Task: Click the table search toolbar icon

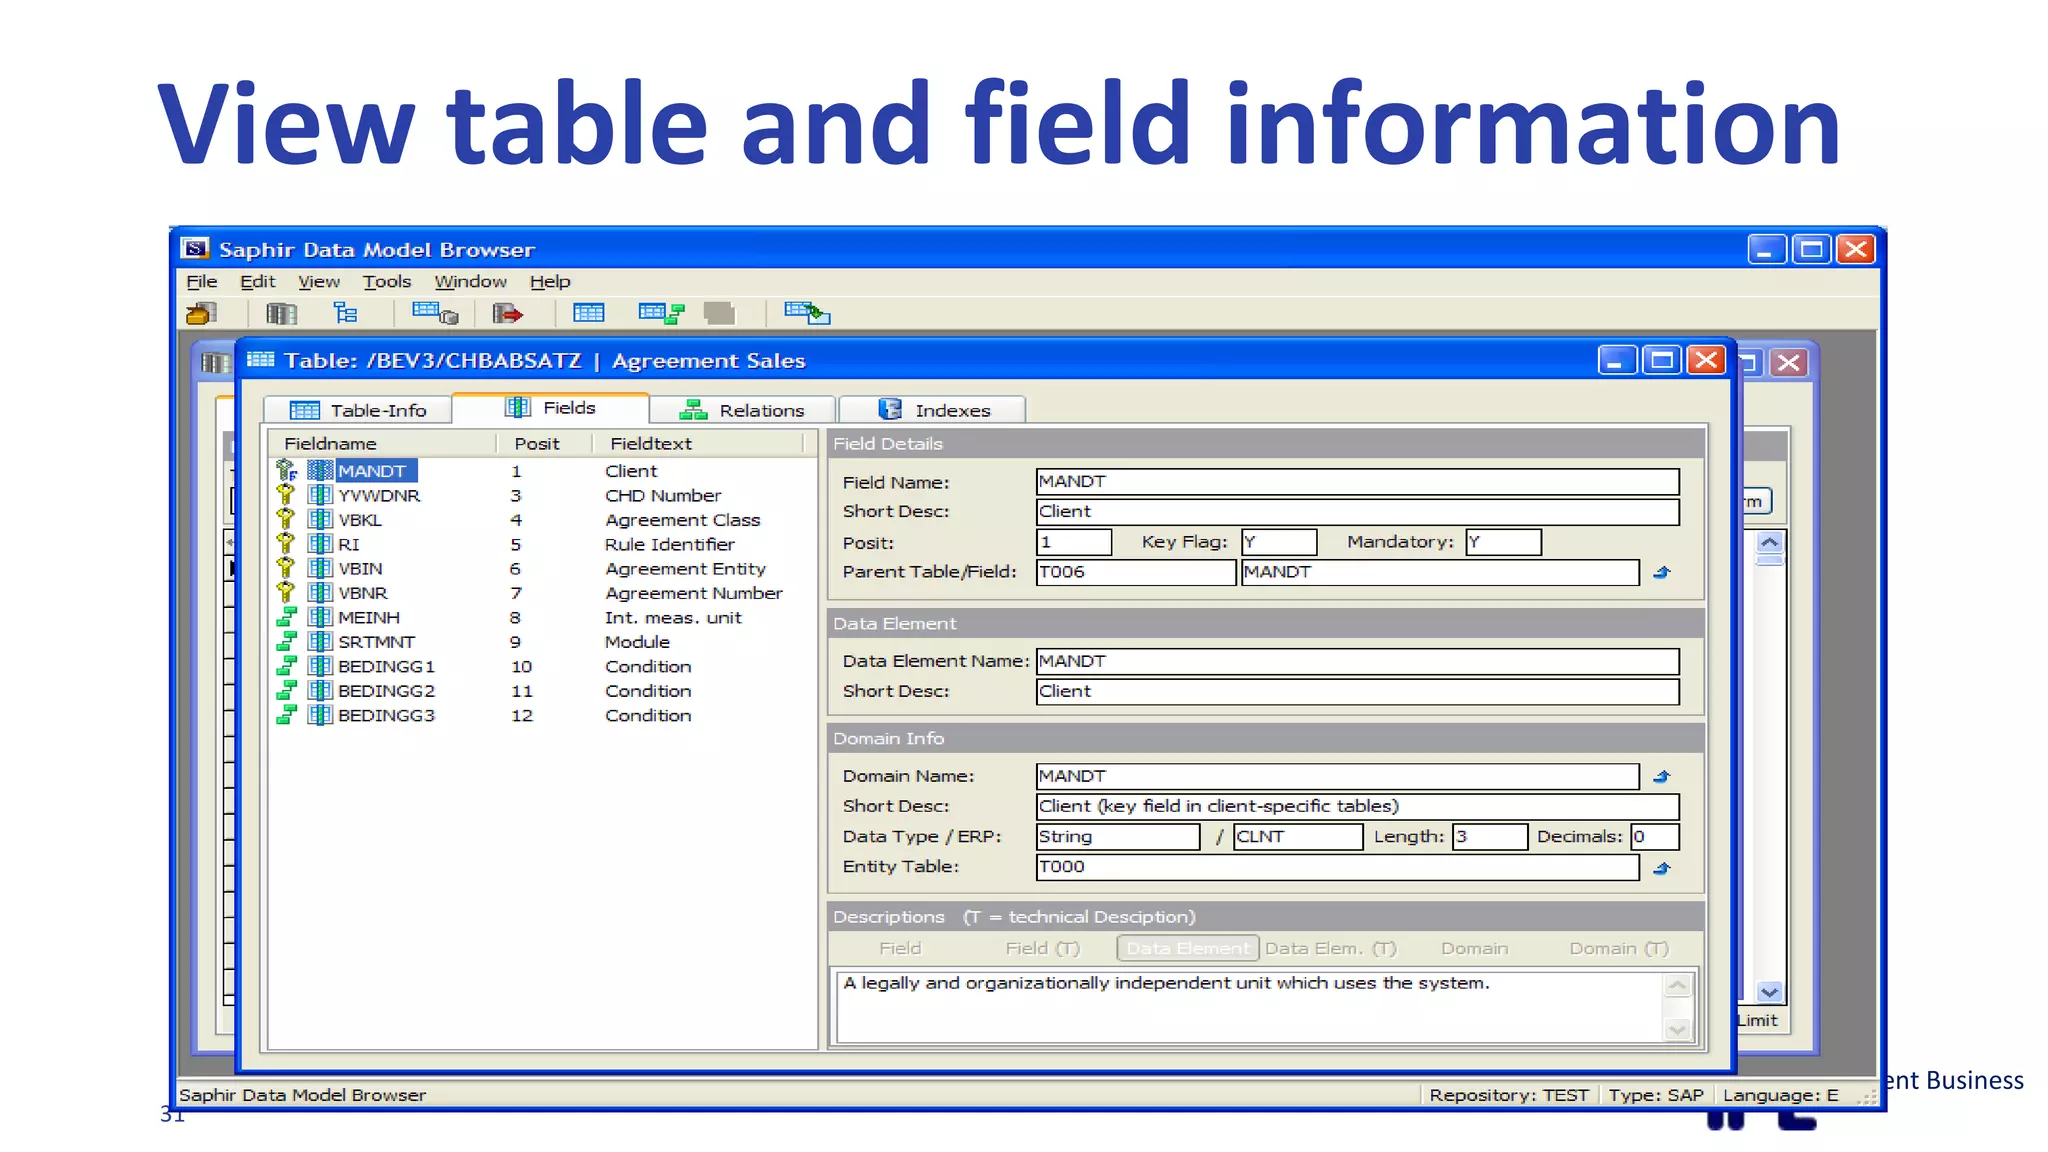Action: 435,314
